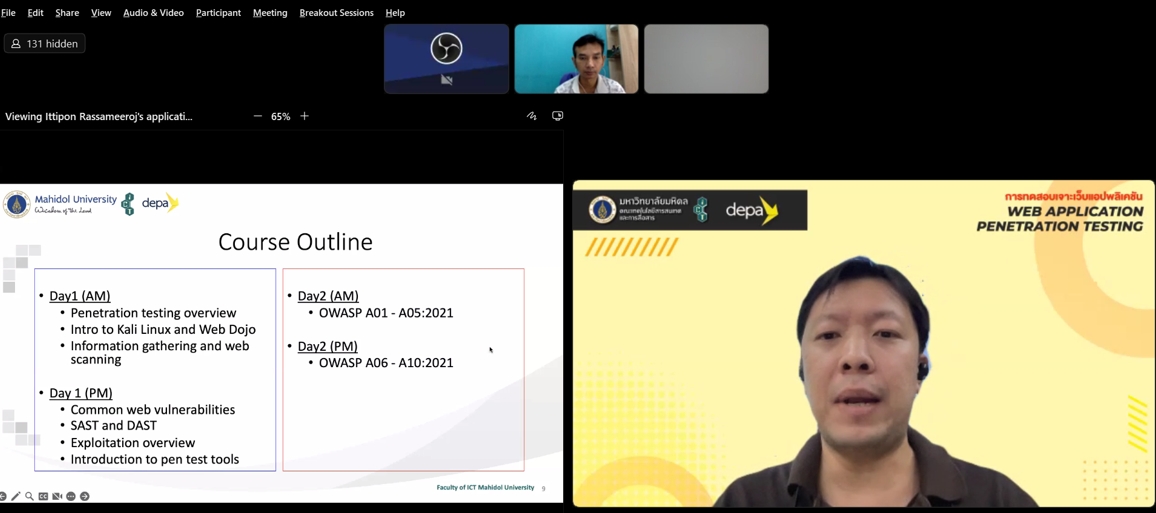Click the zoom out minus icon
The height and width of the screenshot is (513, 1156).
coord(258,116)
